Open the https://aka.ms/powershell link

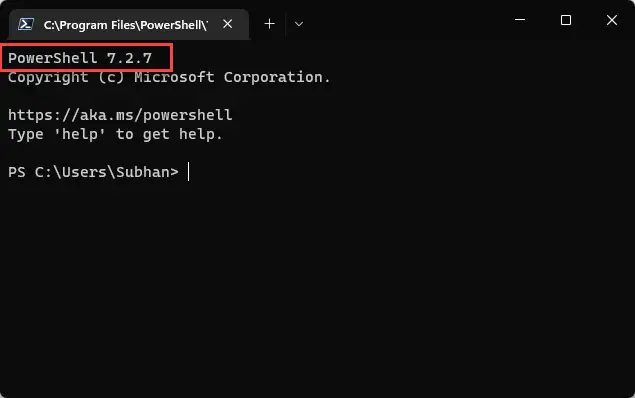[x=120, y=115]
